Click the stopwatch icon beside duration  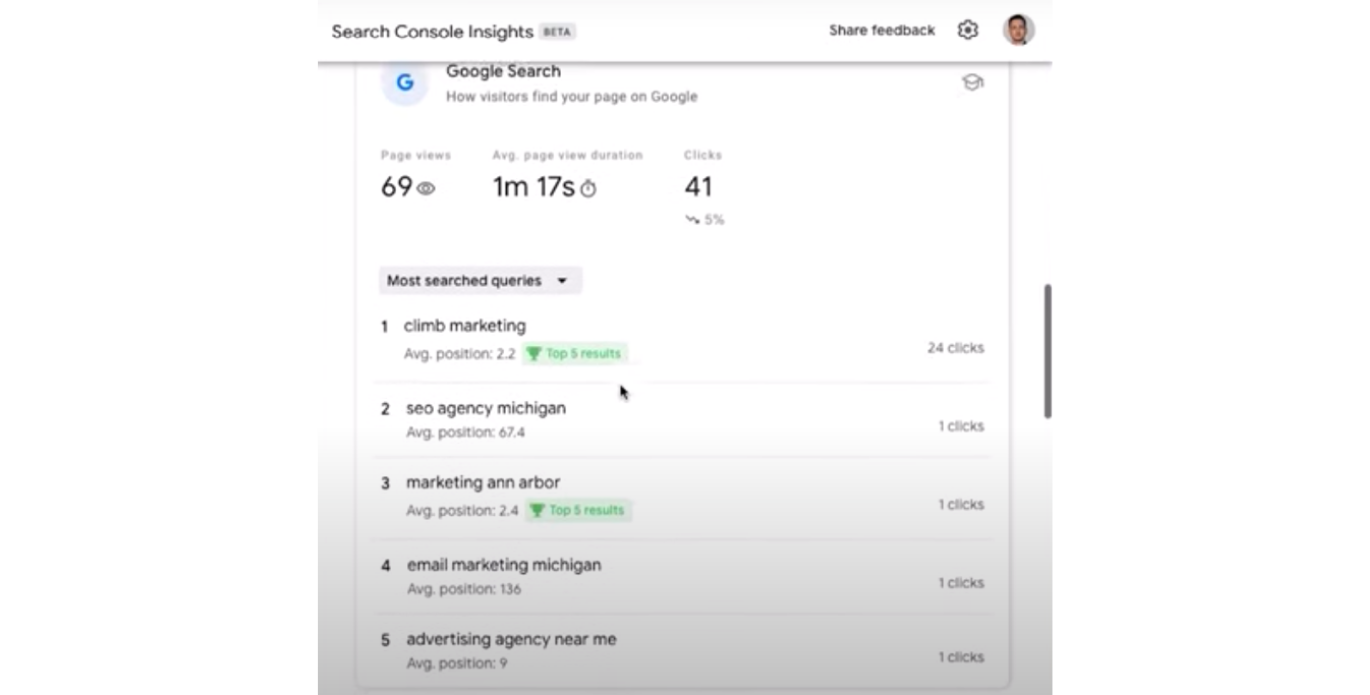click(x=588, y=188)
